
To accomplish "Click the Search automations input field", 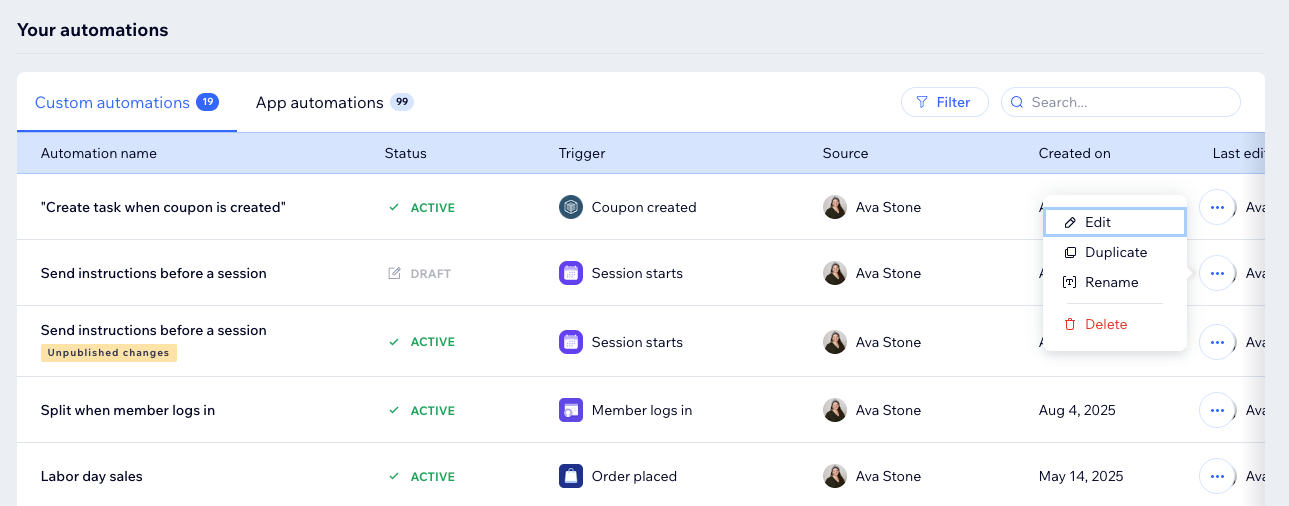I will [x=1130, y=102].
